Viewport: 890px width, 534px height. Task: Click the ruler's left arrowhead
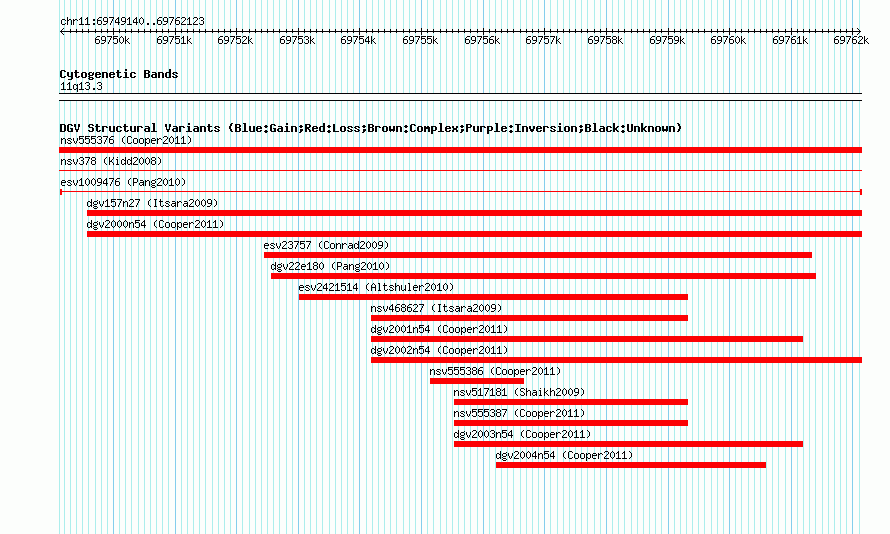(62, 31)
